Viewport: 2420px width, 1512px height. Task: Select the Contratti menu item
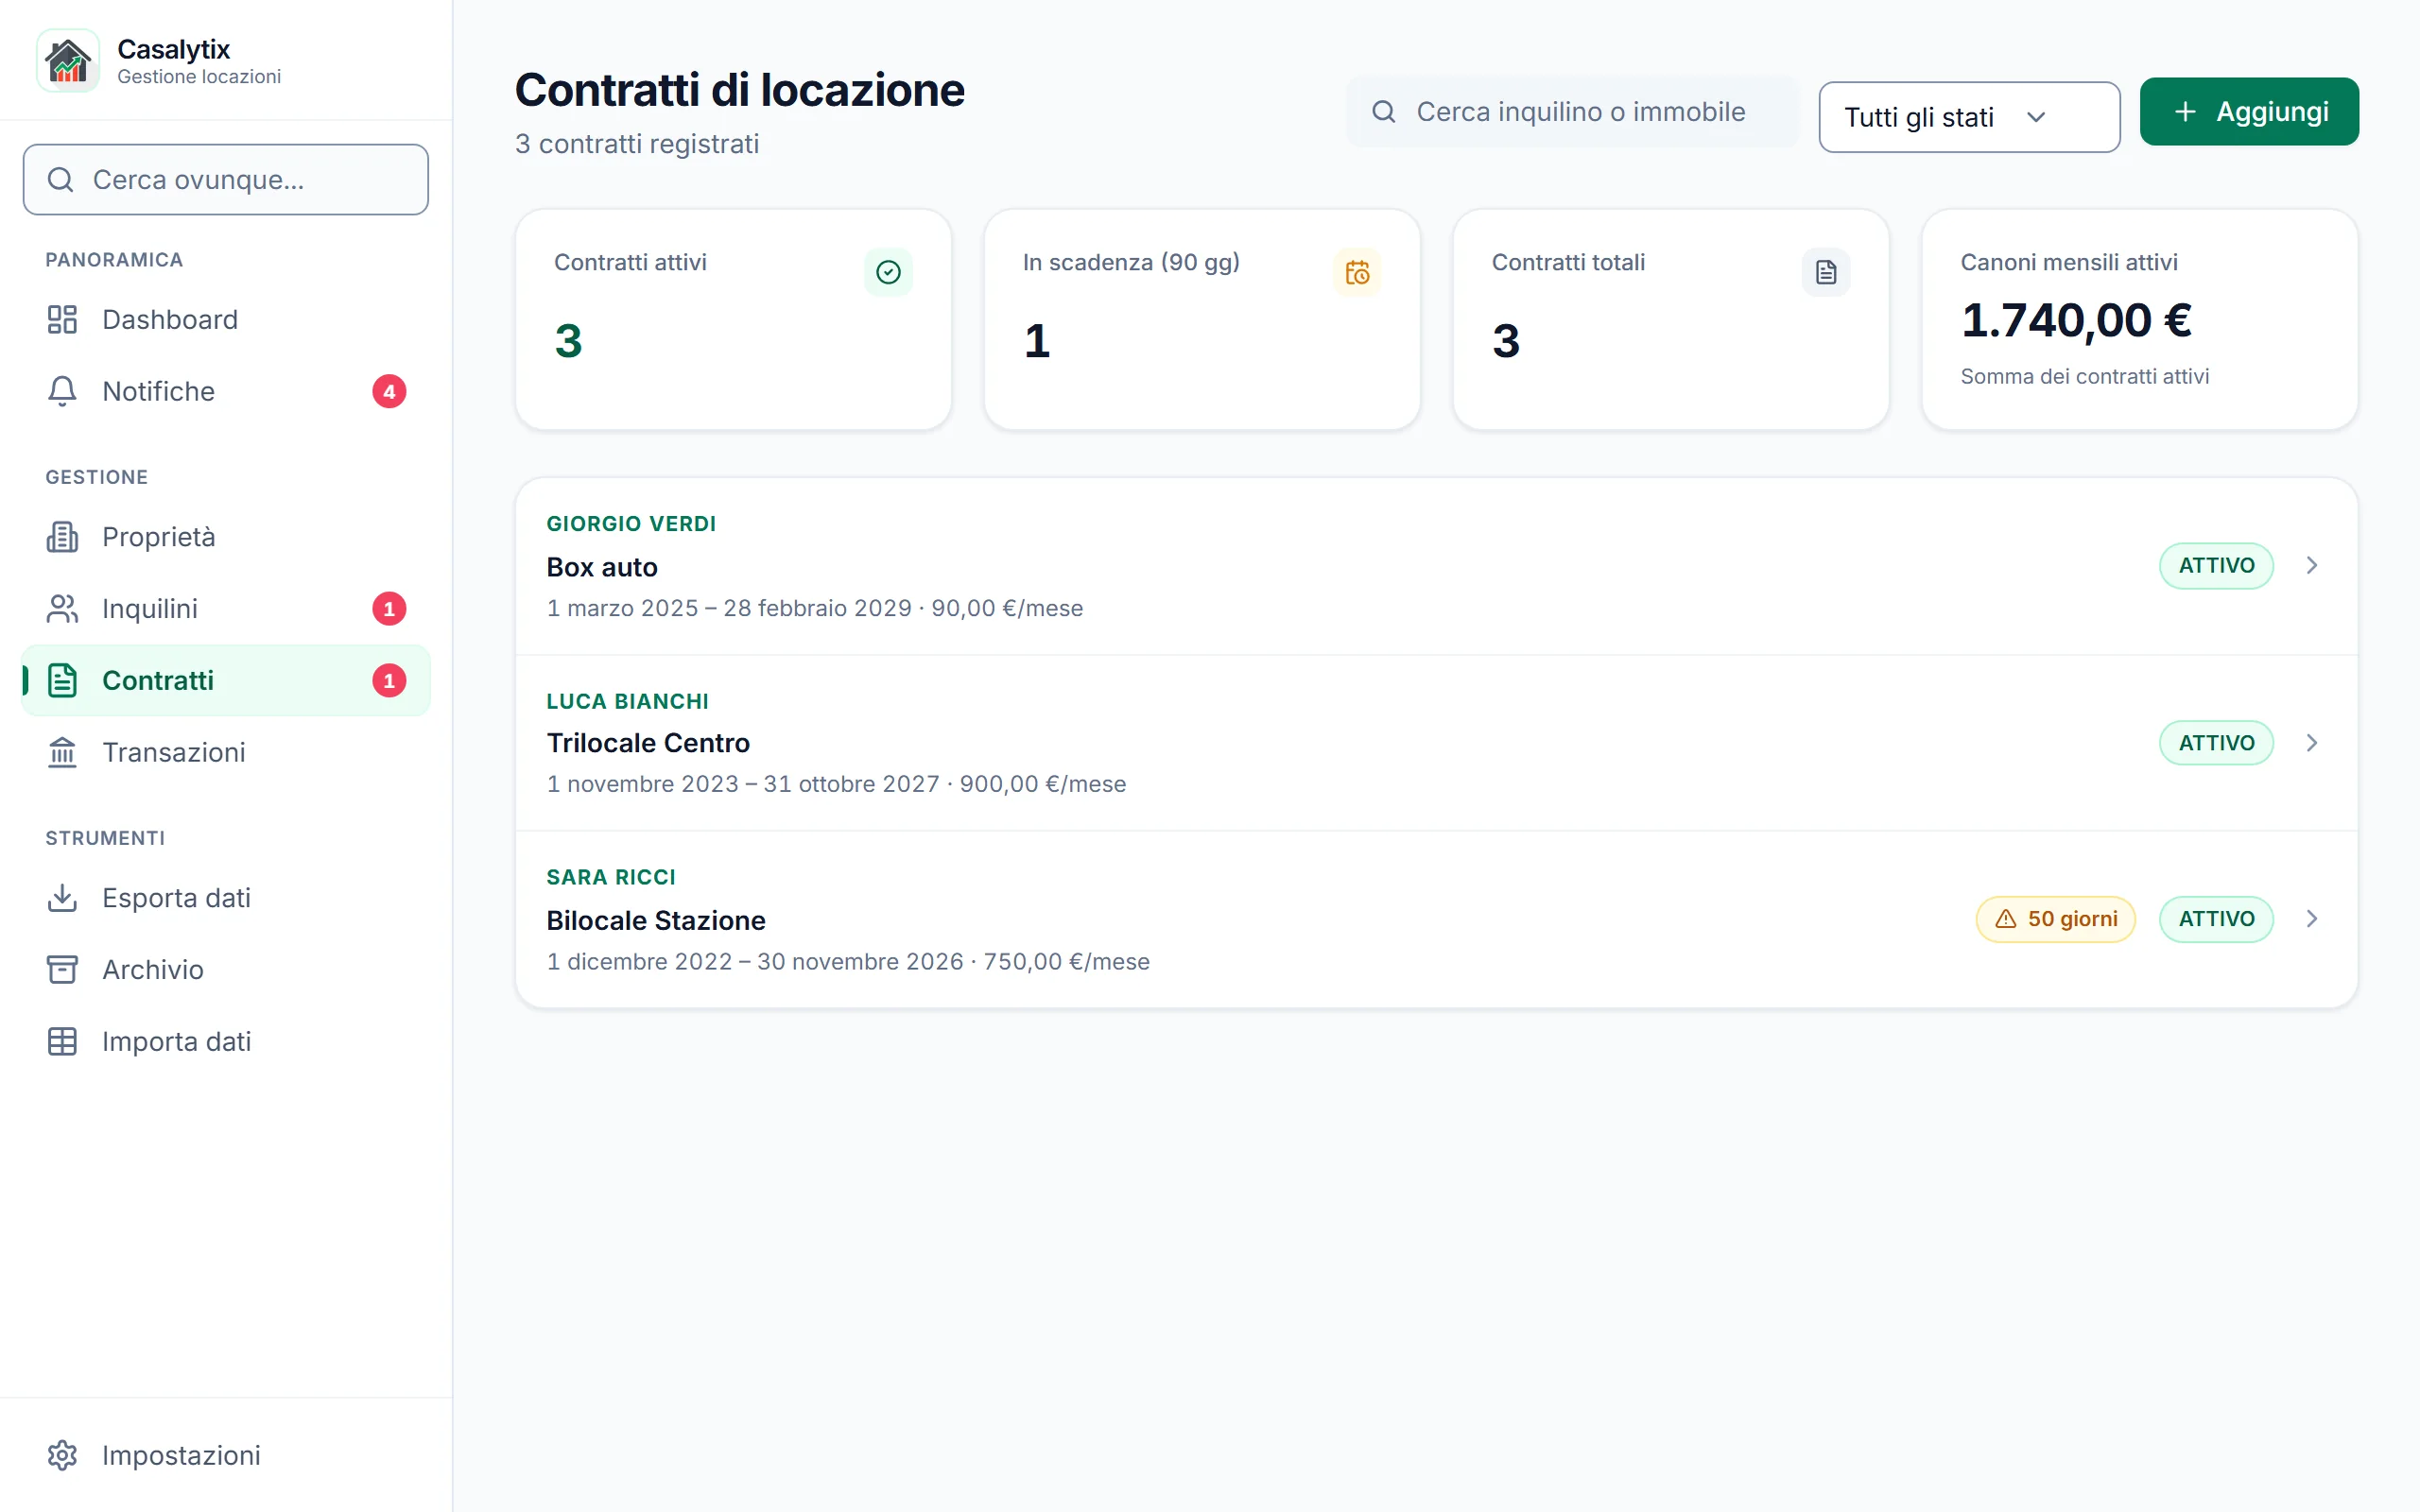[x=226, y=681]
